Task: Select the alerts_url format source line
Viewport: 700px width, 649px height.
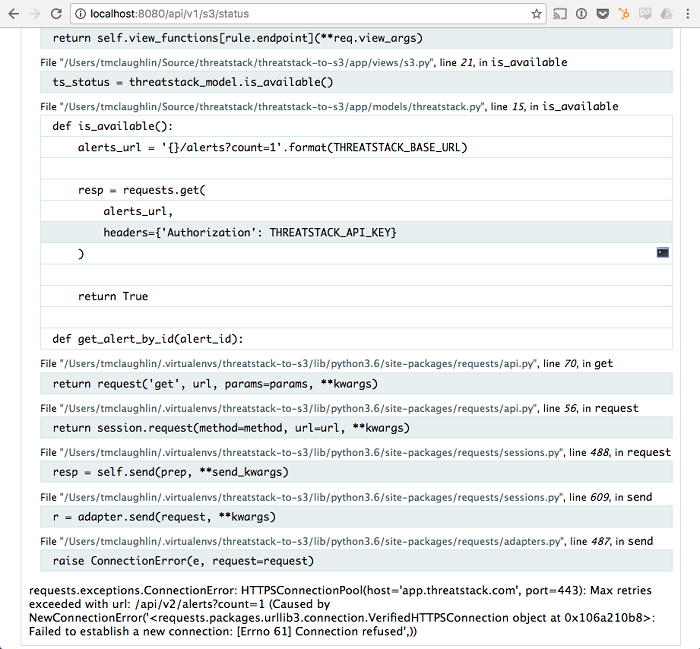Action: [x=356, y=147]
